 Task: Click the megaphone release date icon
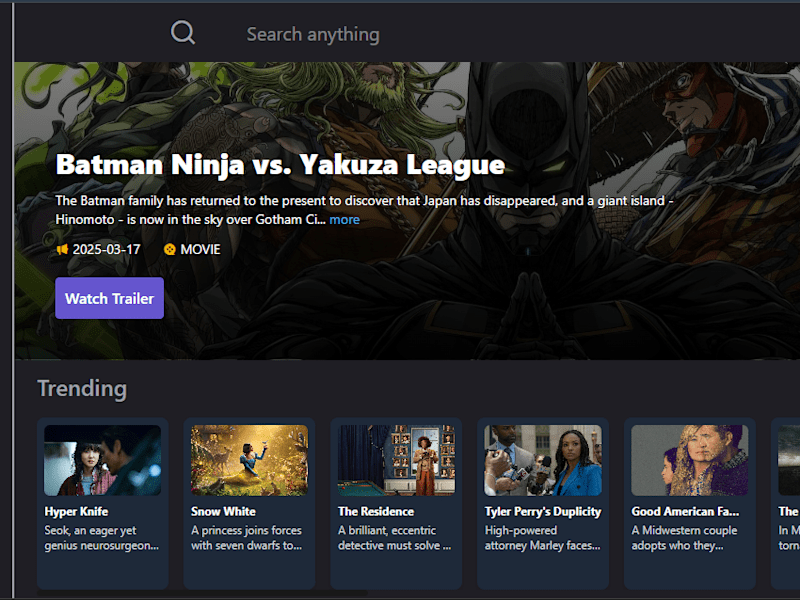tap(62, 249)
